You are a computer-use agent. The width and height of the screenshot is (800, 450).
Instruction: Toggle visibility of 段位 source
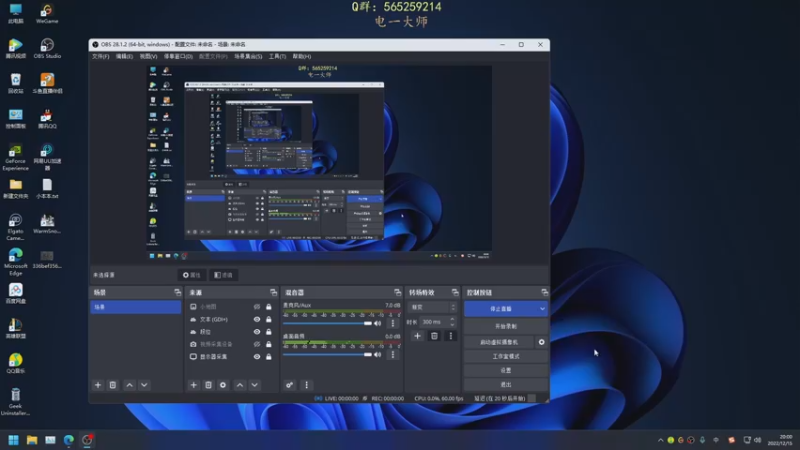pos(257,332)
